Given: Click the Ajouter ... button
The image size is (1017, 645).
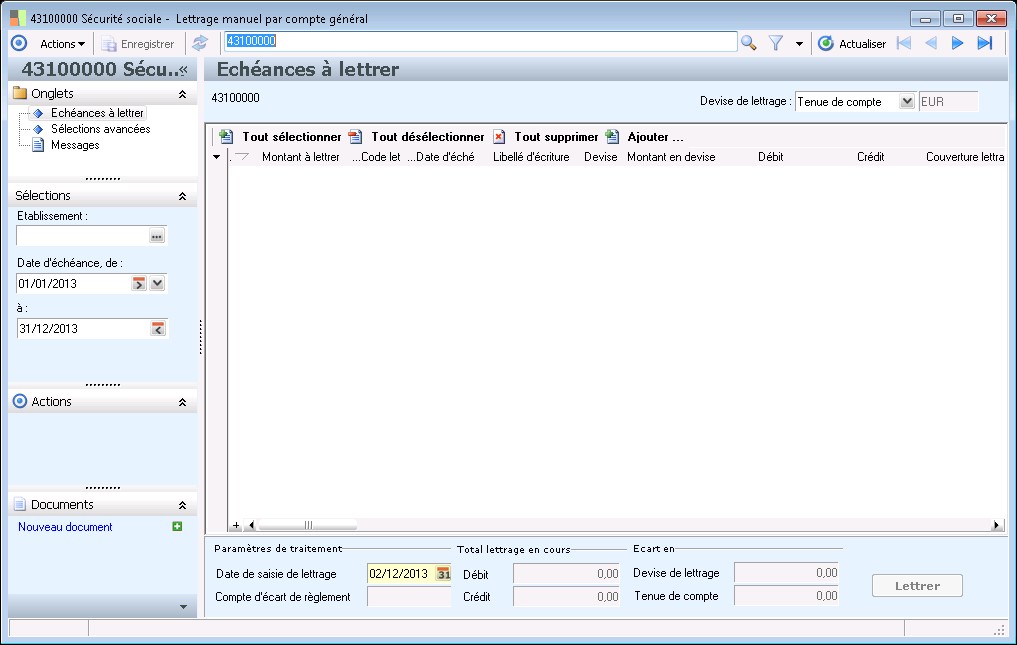Looking at the screenshot, I should [644, 137].
